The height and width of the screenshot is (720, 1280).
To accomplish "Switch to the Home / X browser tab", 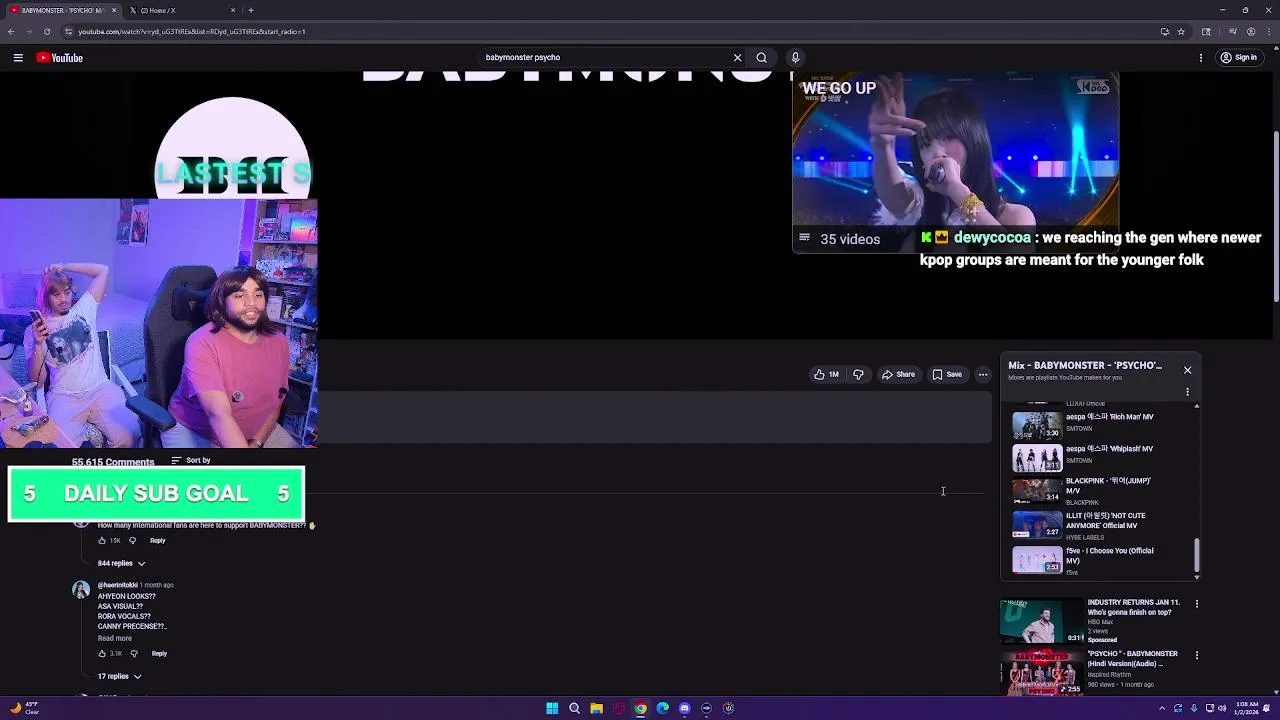I will (180, 10).
